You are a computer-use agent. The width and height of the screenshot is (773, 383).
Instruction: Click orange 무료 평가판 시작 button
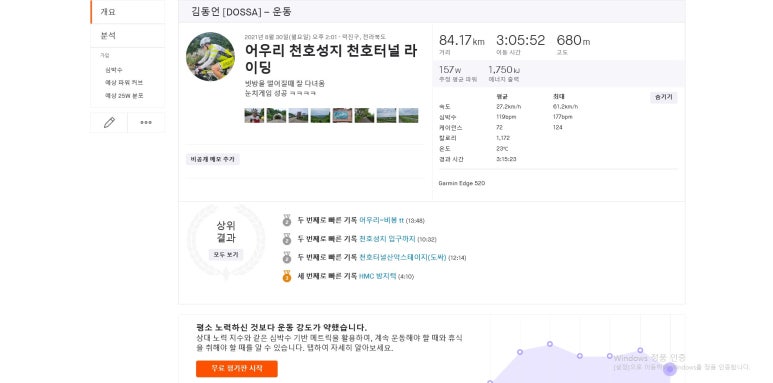point(237,369)
